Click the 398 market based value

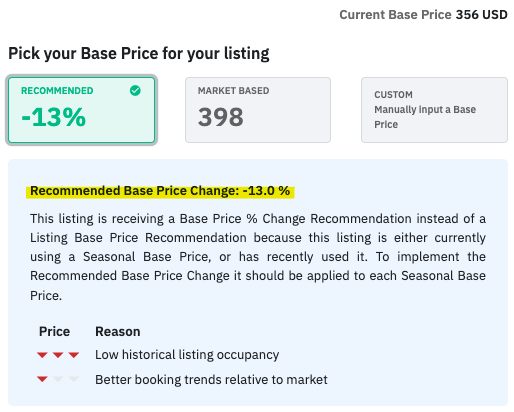221,117
